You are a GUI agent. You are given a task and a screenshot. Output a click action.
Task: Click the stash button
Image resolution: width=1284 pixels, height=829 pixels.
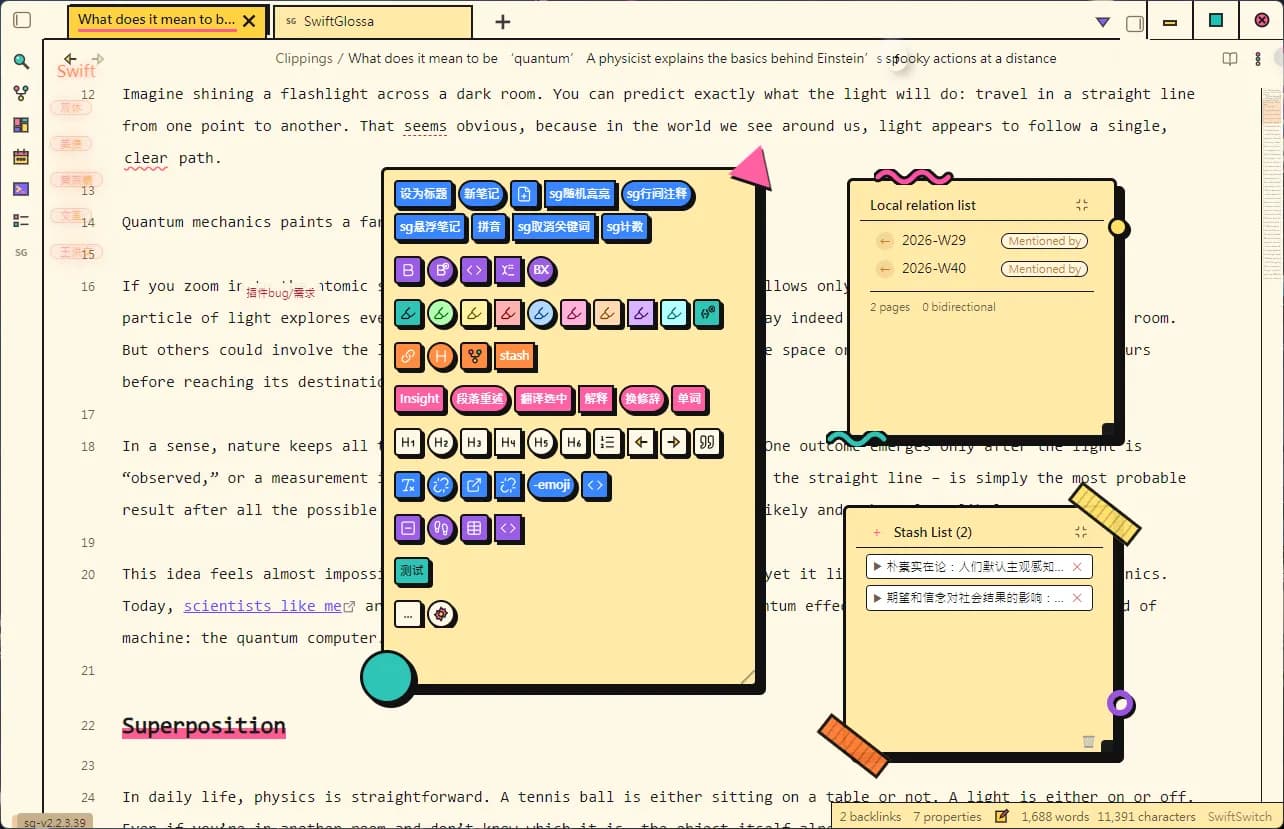[x=514, y=355]
